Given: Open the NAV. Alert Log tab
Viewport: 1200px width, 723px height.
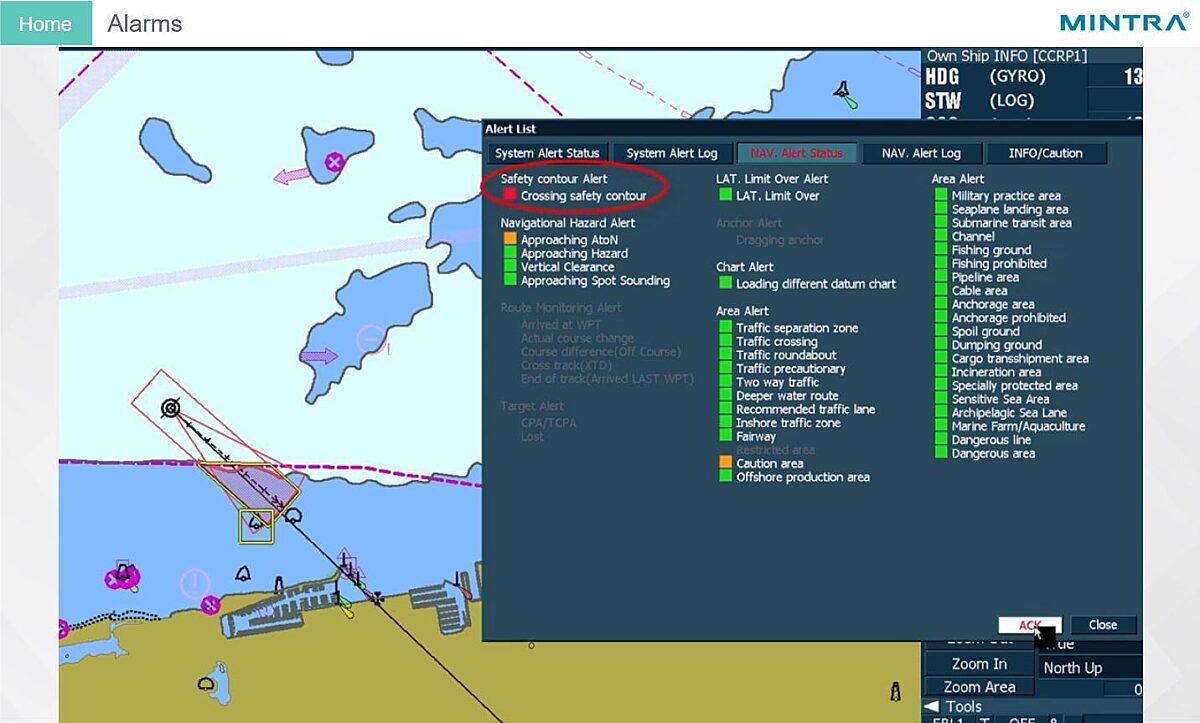Looking at the screenshot, I should [x=921, y=153].
